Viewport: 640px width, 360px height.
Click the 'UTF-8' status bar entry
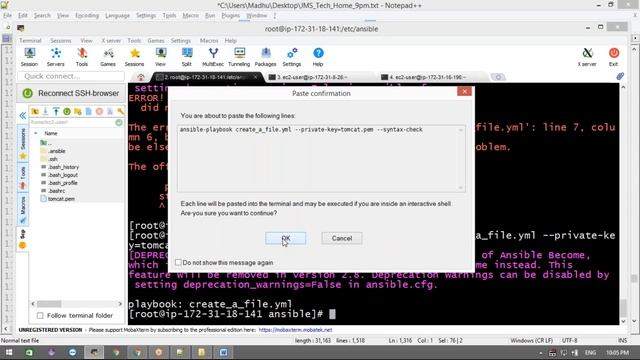tap(569, 340)
